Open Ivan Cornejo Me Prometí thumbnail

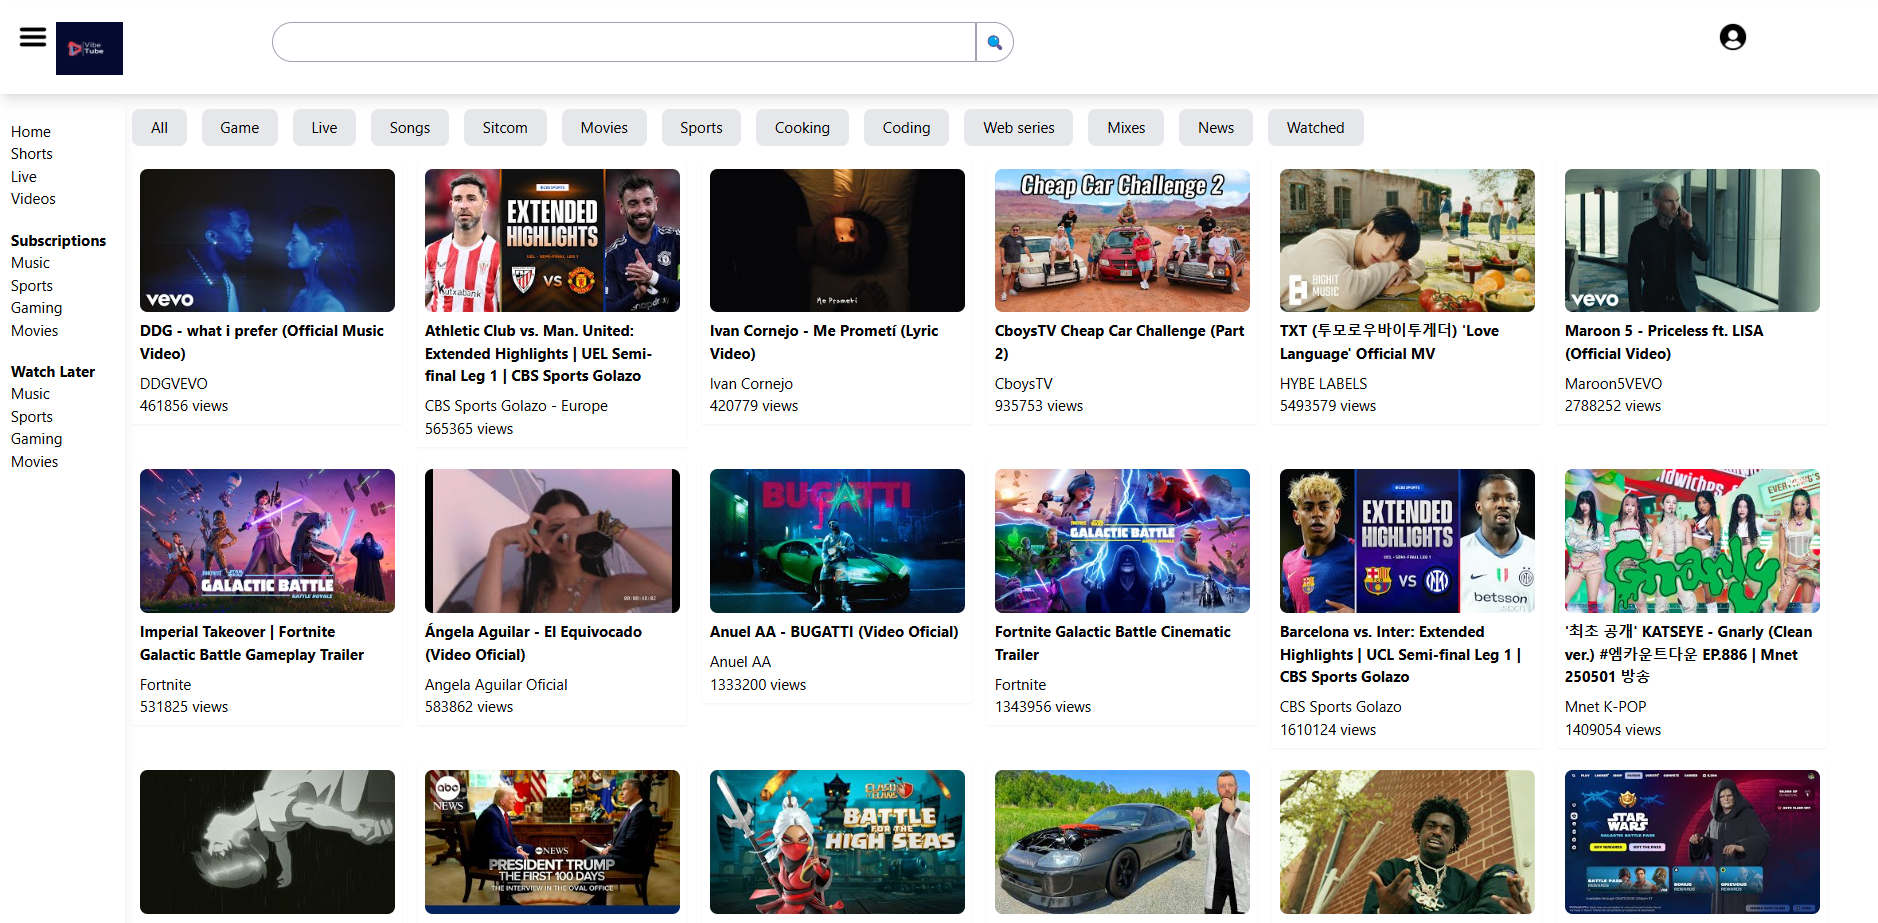click(x=837, y=240)
